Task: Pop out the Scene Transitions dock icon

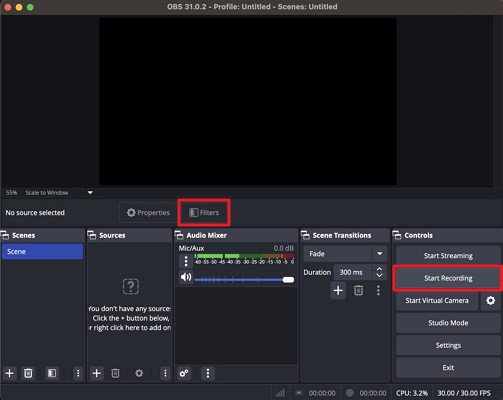Action: pos(305,235)
